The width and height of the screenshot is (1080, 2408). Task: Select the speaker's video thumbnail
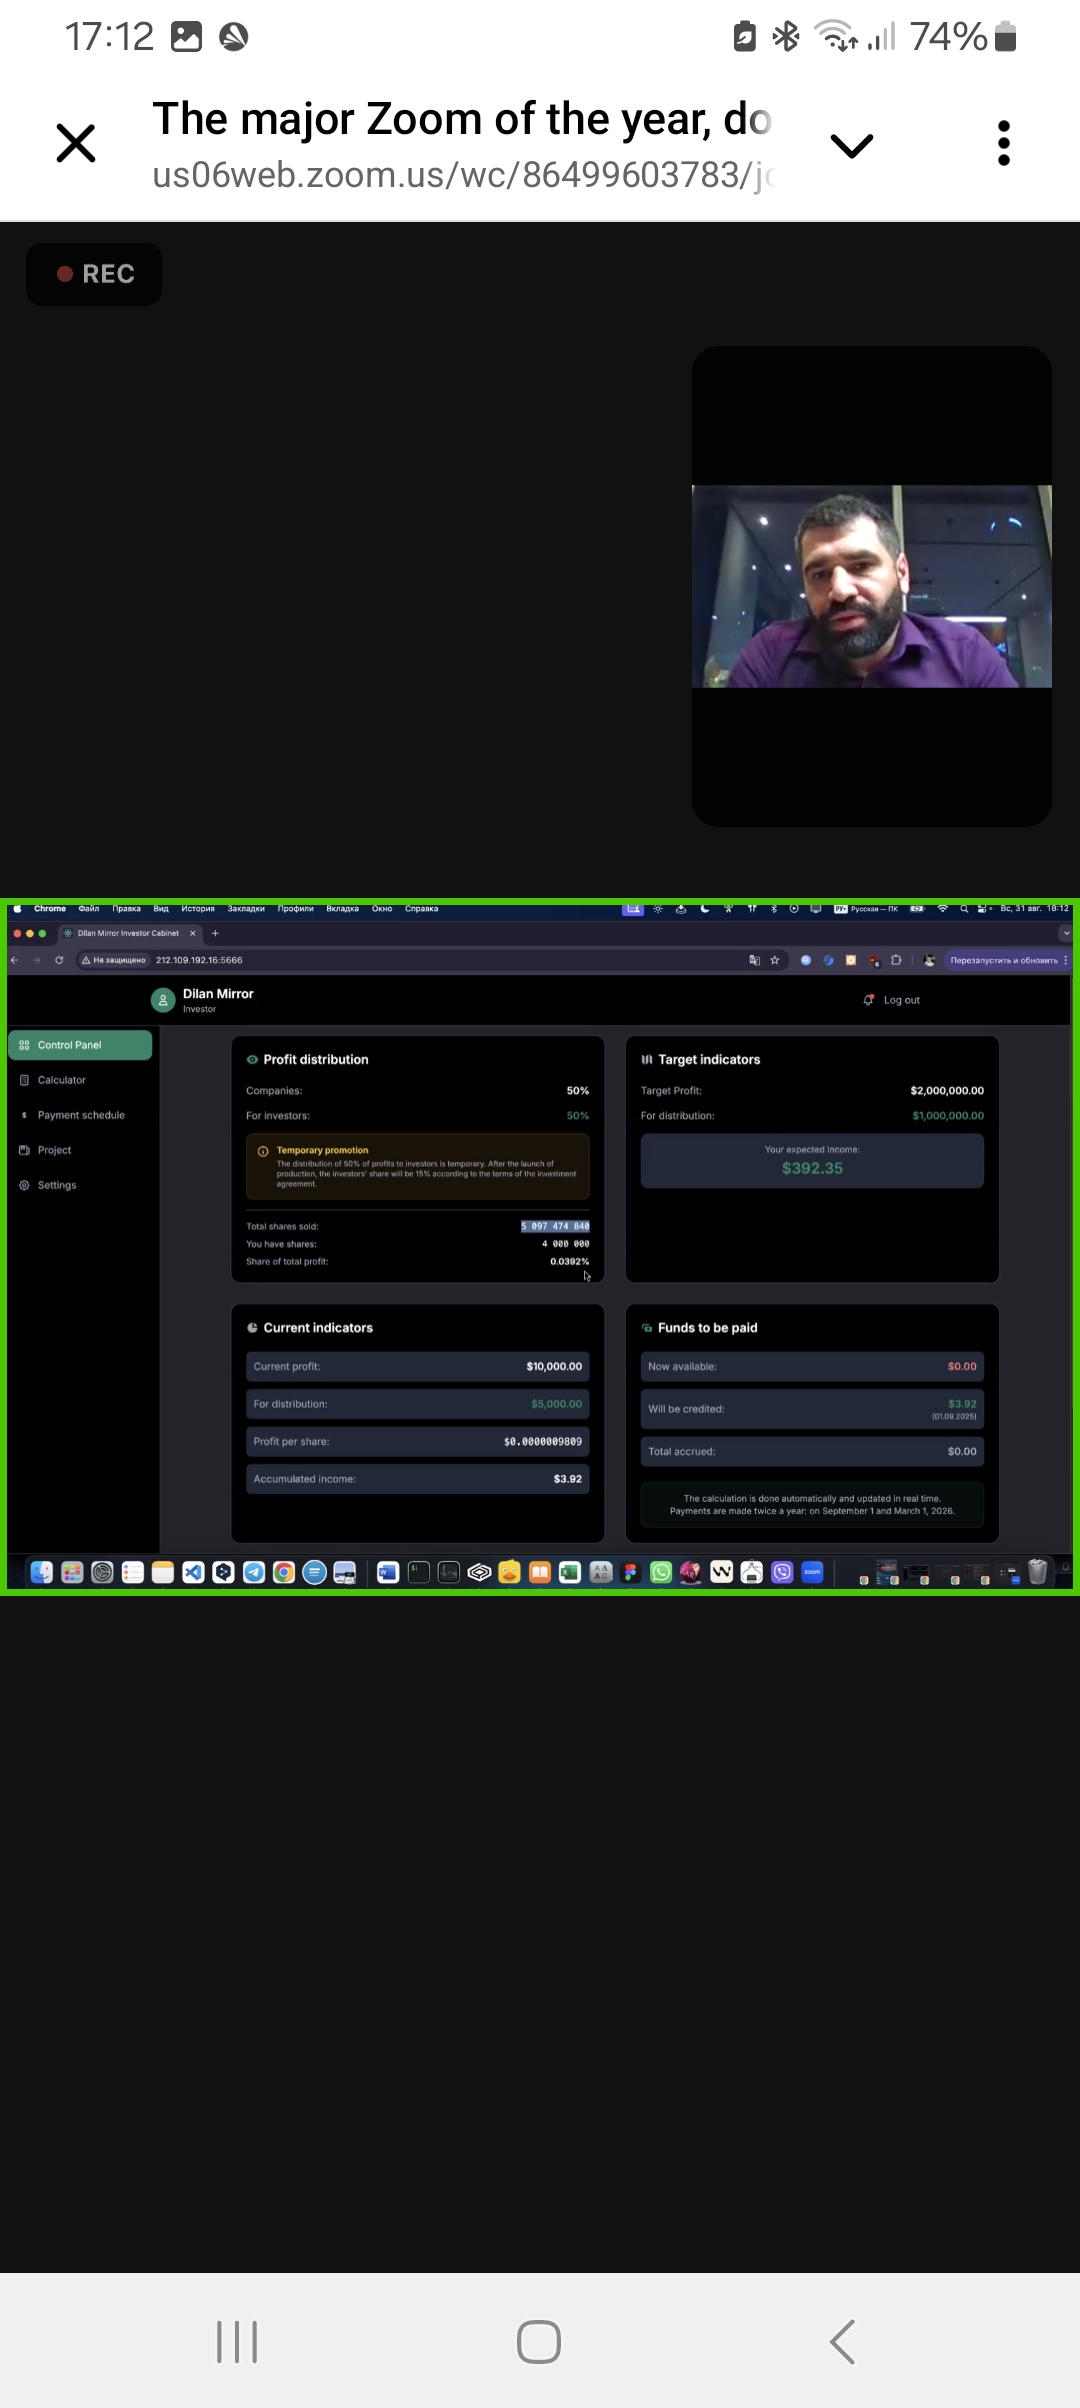coord(871,587)
